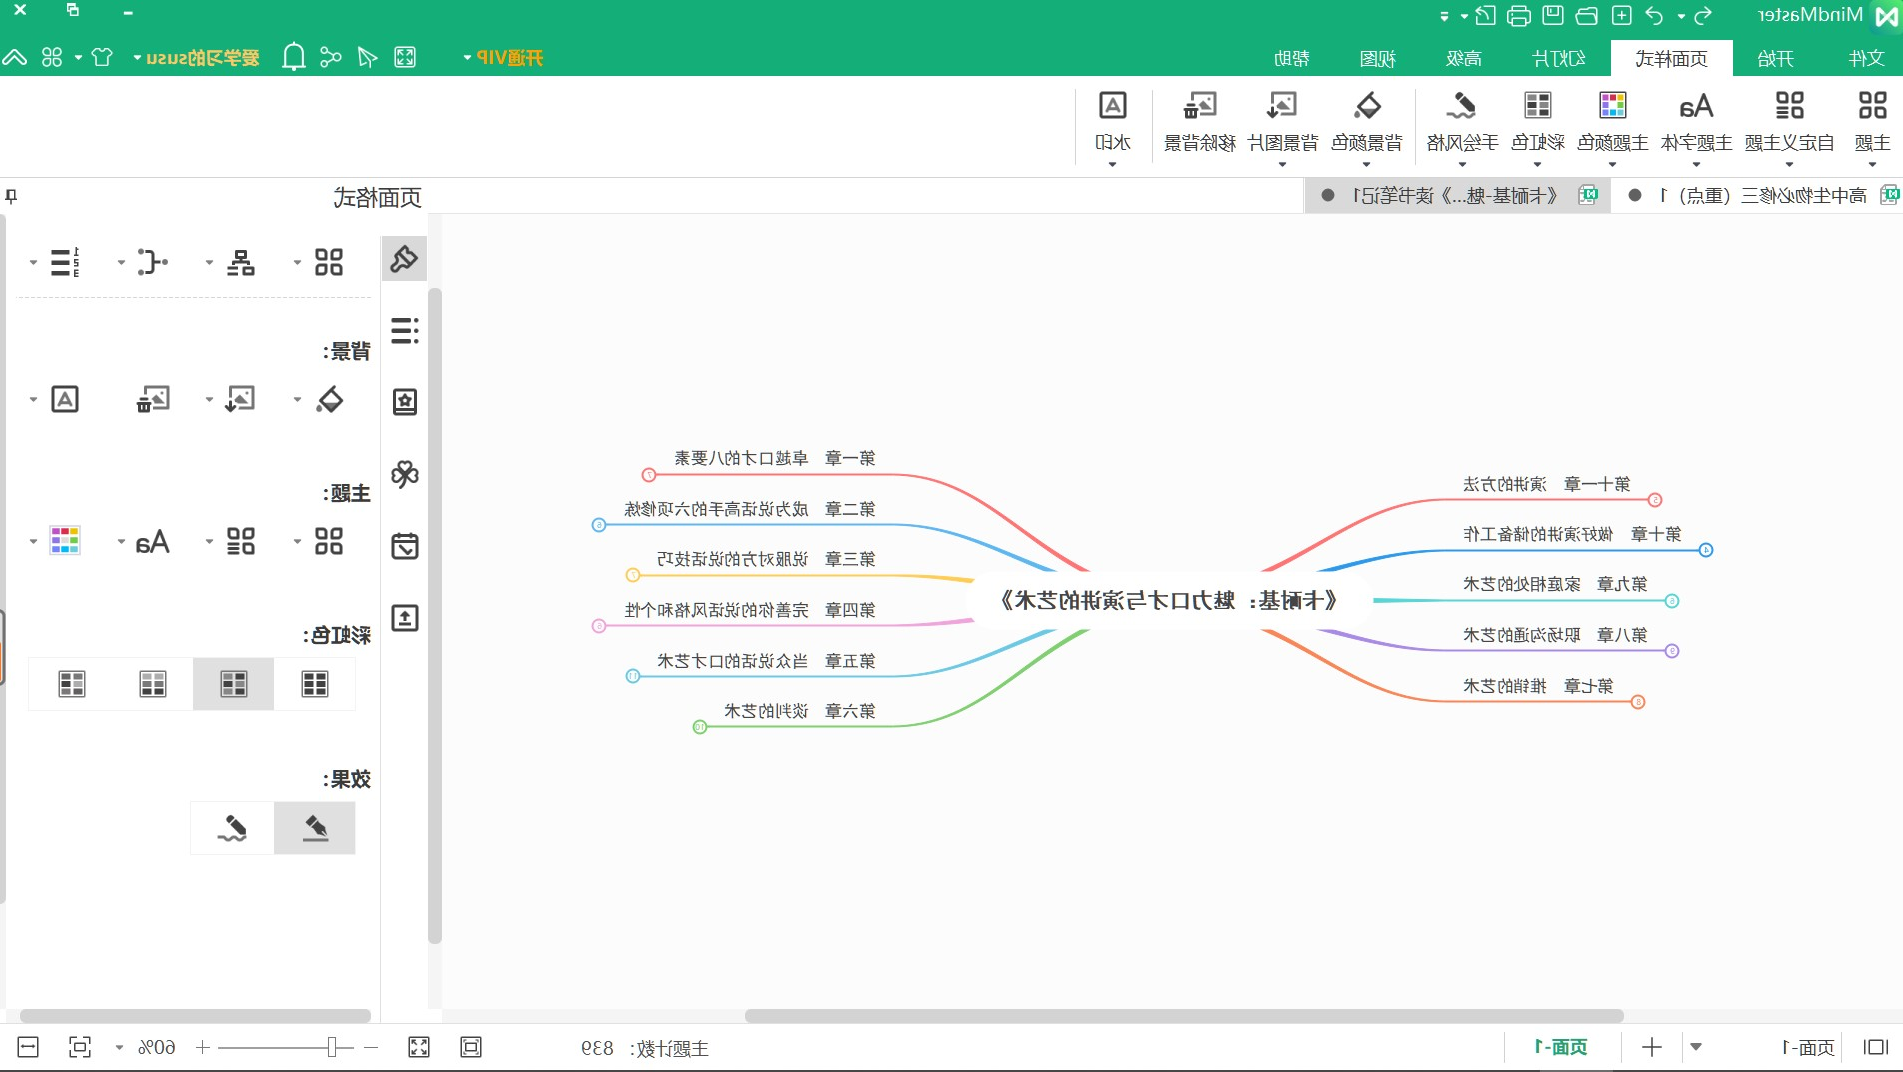Click the zoom out minus button
This screenshot has width=1903, height=1072.
(x=371, y=1047)
